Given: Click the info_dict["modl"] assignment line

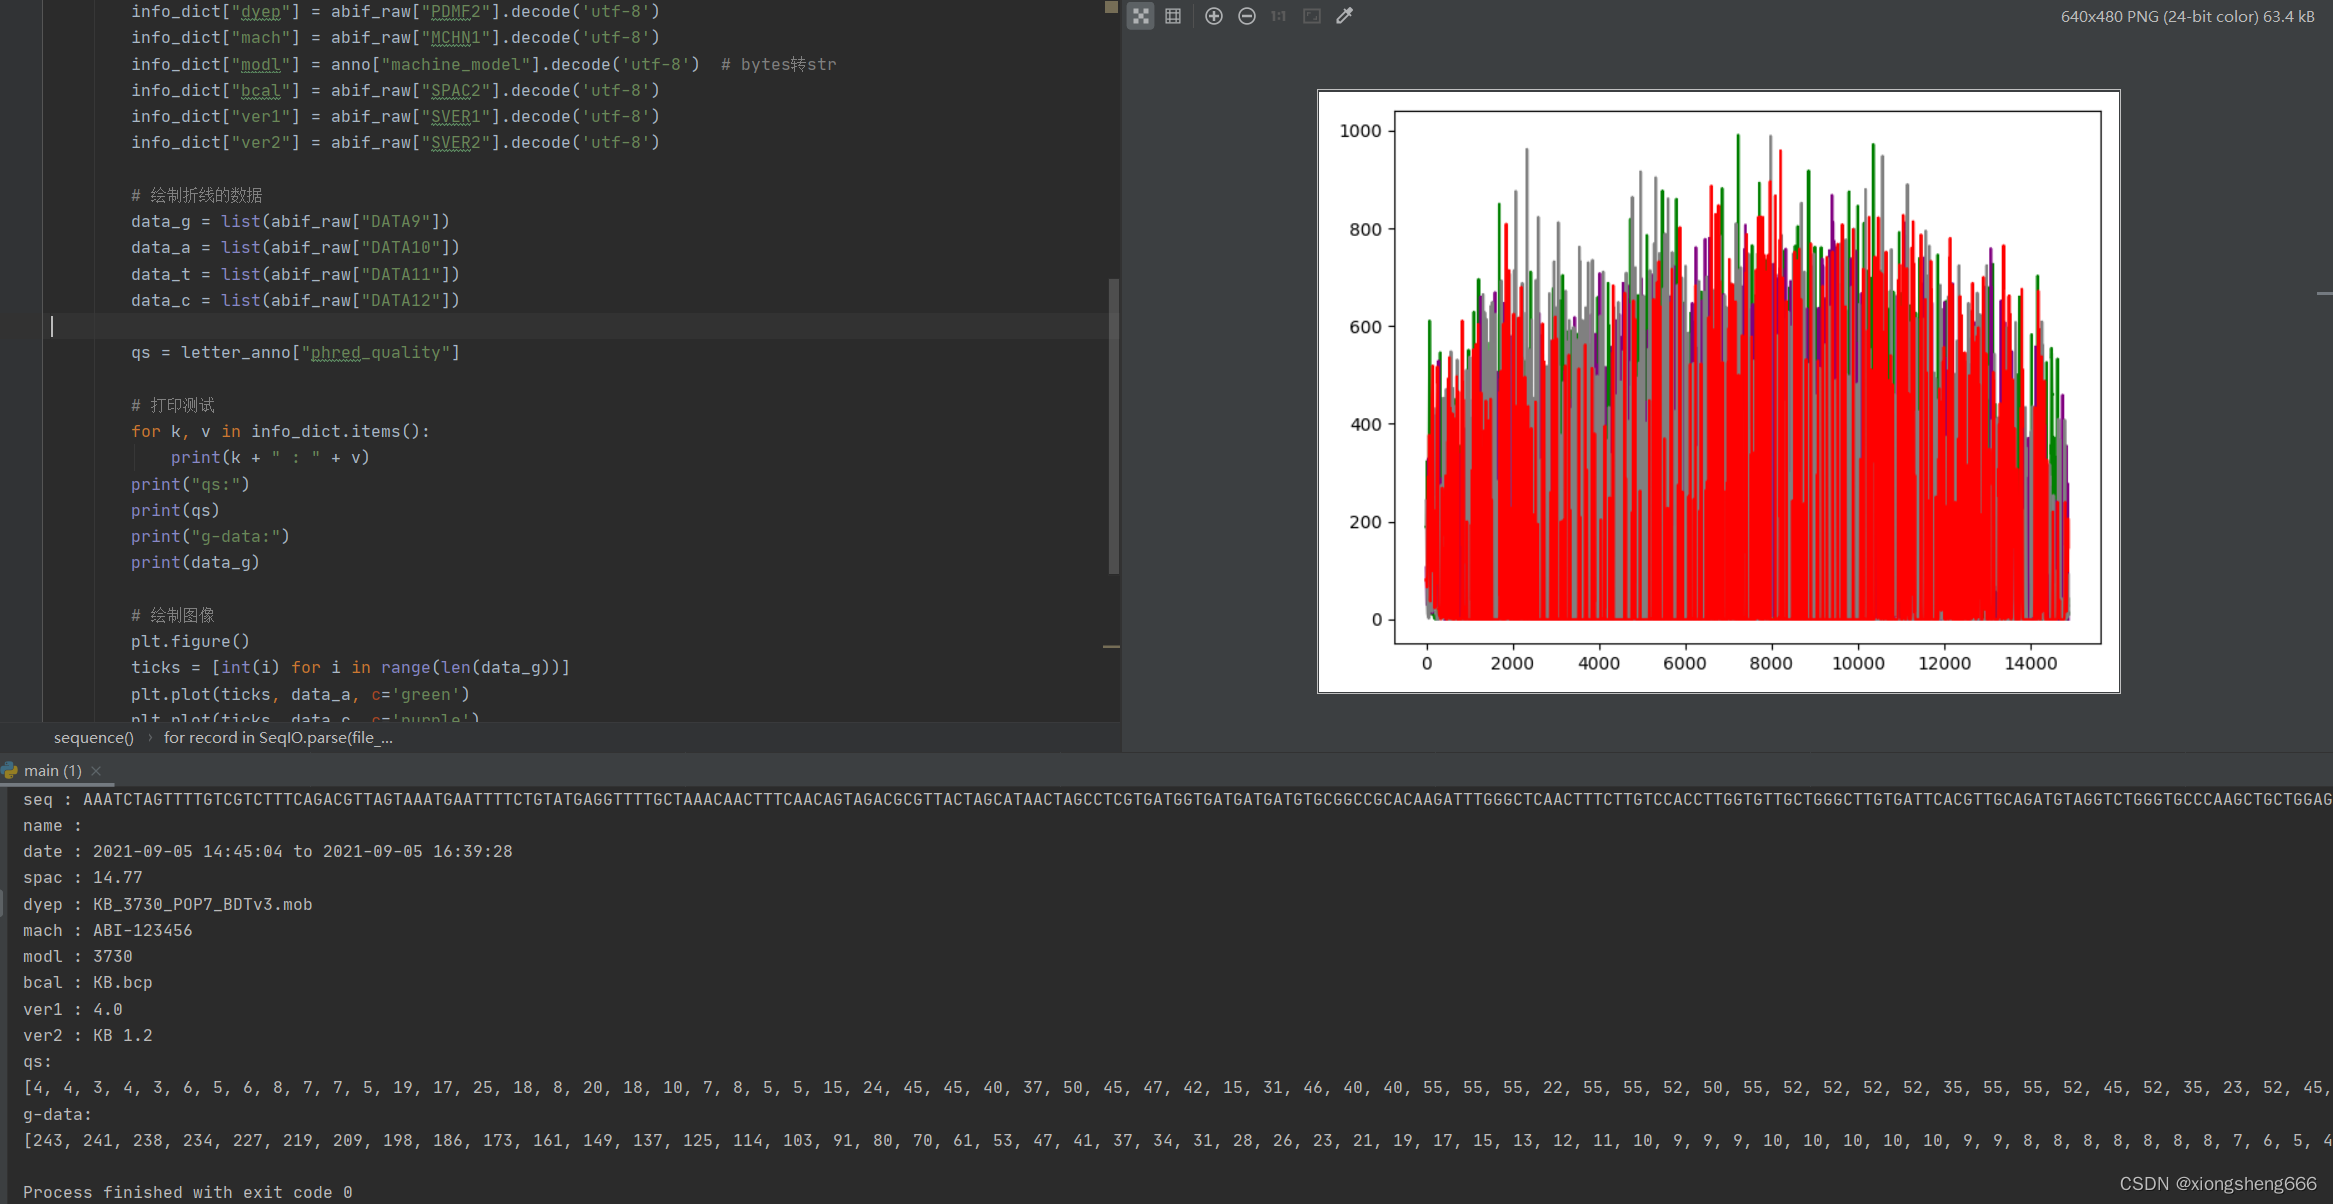Looking at the screenshot, I should coord(483,64).
